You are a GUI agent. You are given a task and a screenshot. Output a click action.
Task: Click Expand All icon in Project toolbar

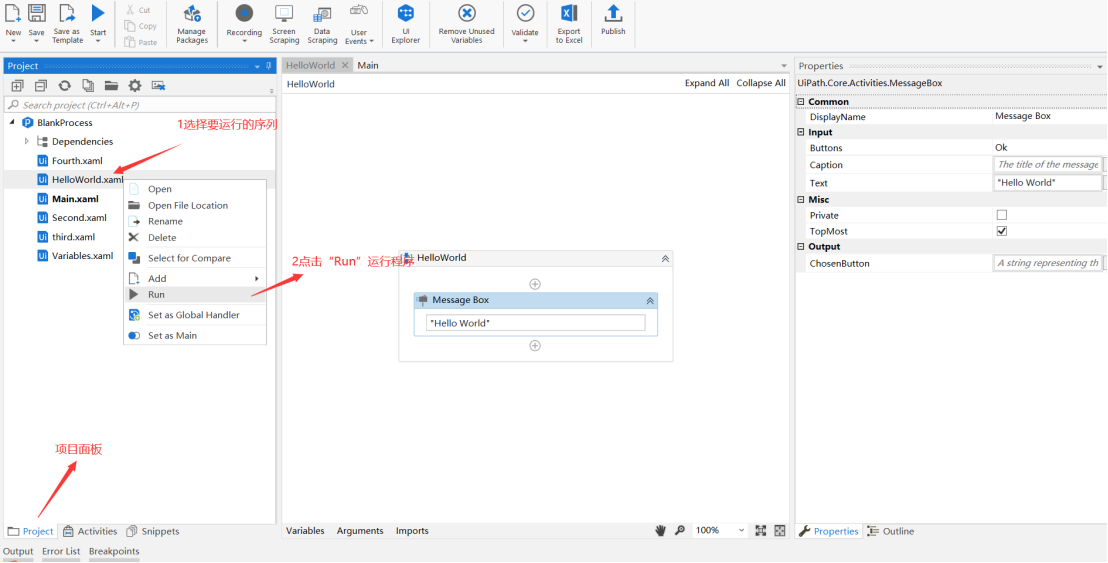pos(18,85)
